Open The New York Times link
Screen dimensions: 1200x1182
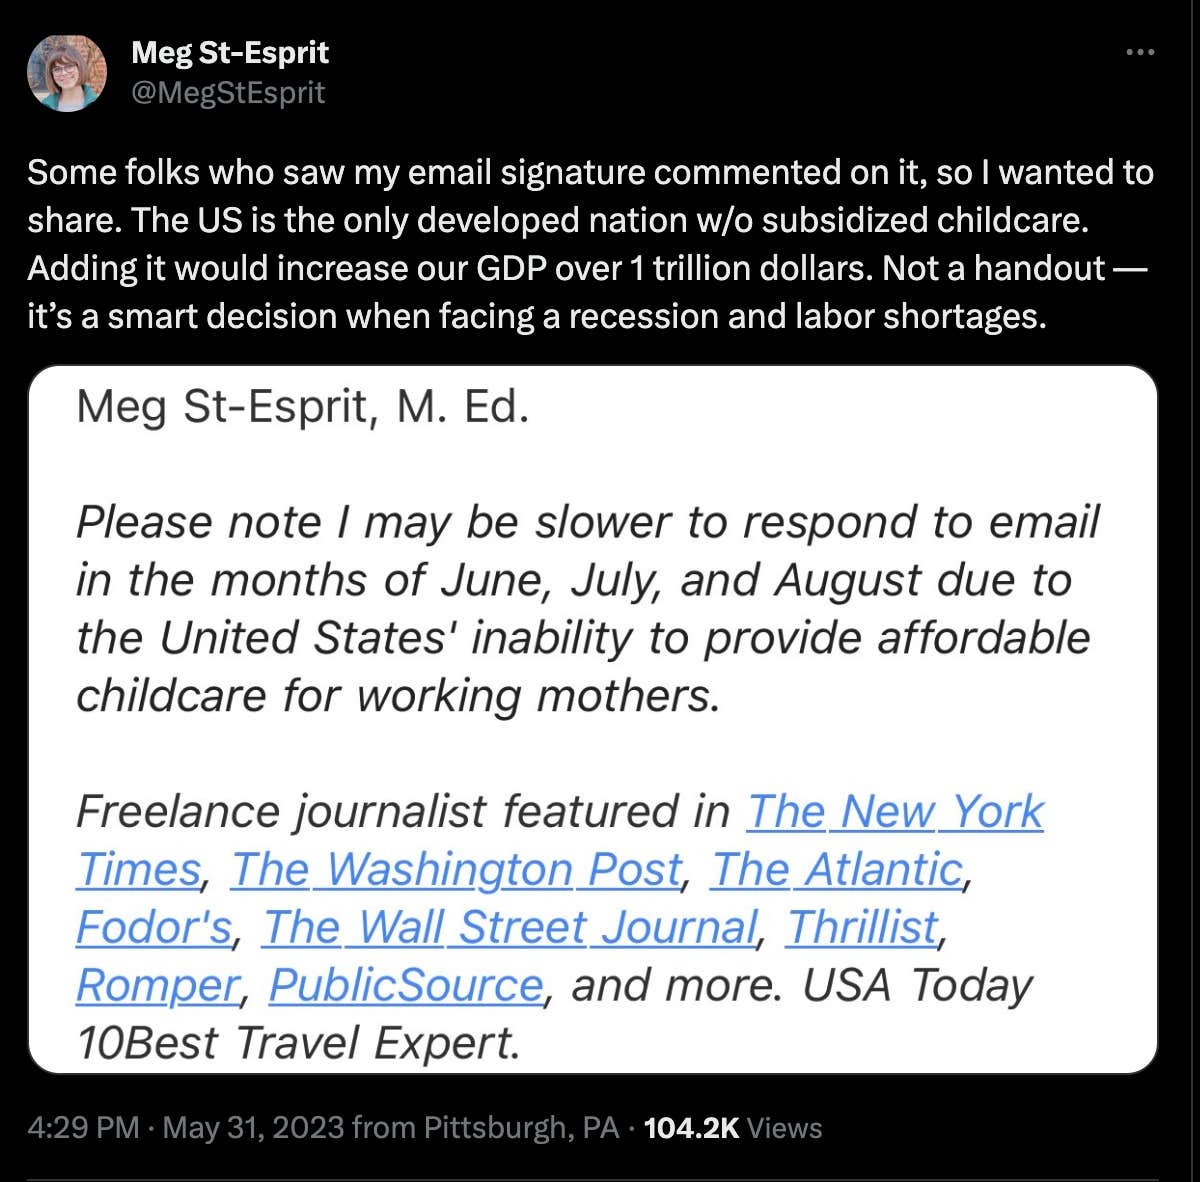[x=895, y=812]
